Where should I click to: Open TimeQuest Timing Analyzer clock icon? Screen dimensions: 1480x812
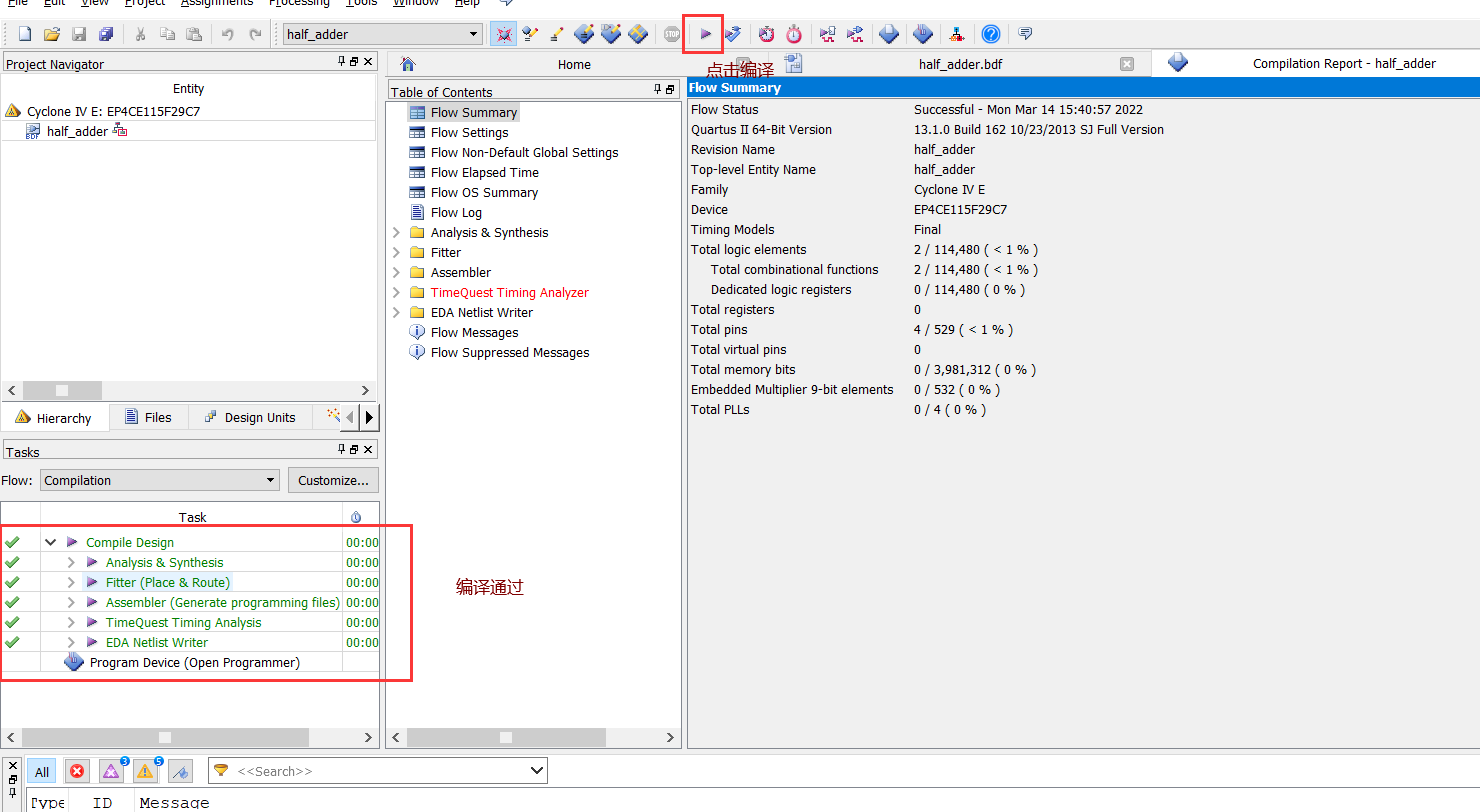coord(793,34)
